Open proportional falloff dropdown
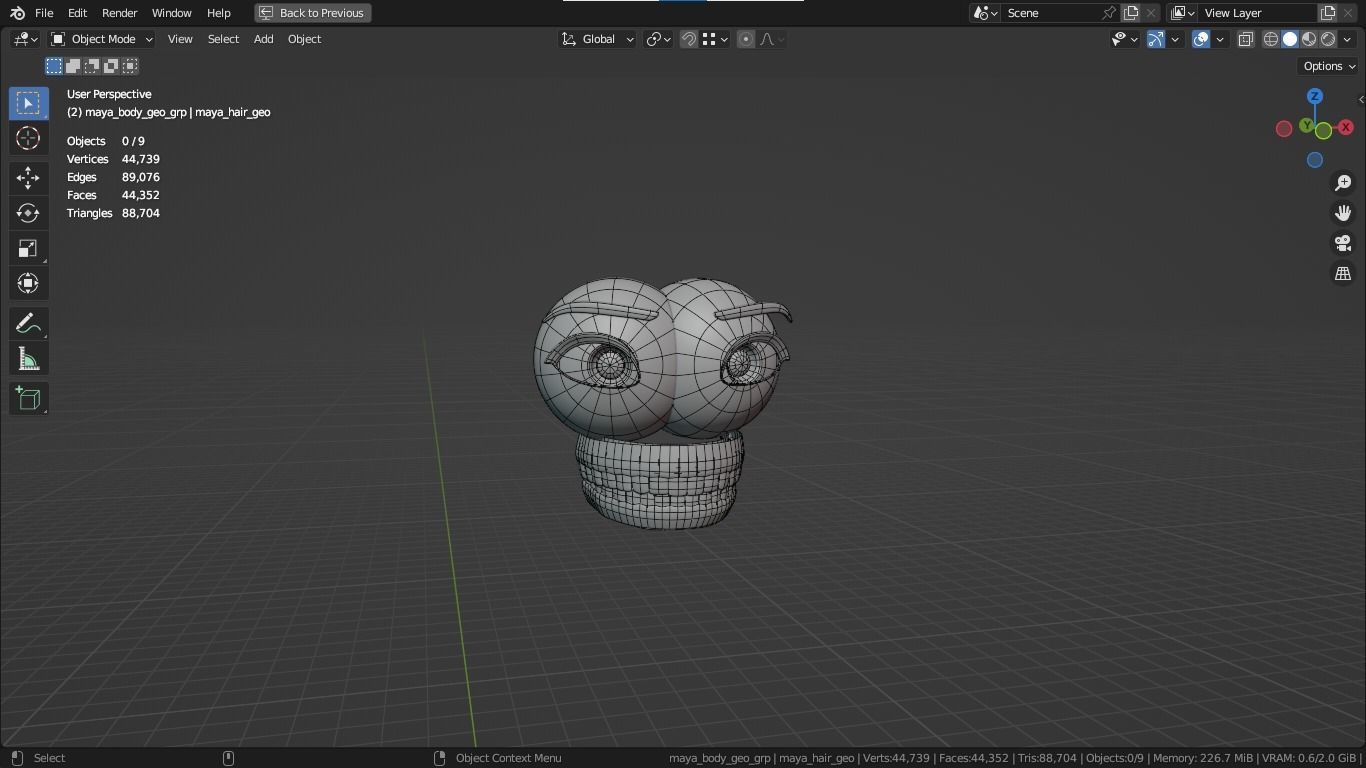The width and height of the screenshot is (1366, 768). click(771, 39)
